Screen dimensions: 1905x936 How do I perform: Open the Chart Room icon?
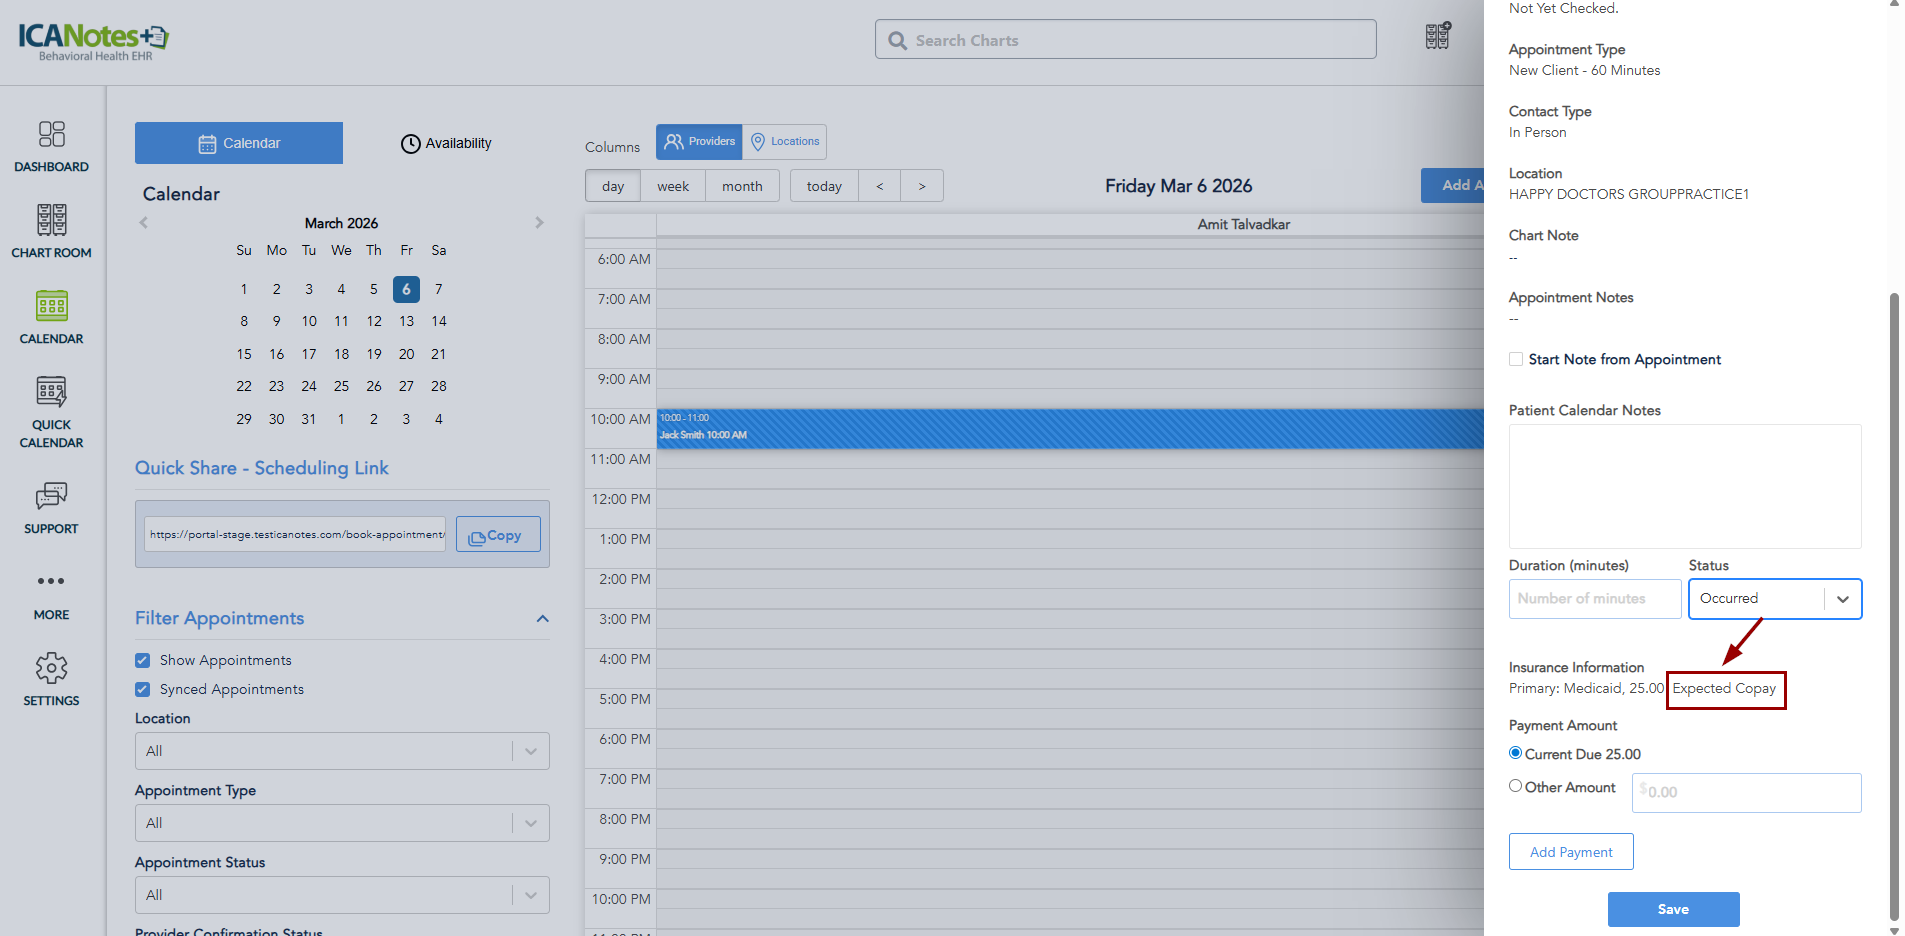point(51,221)
